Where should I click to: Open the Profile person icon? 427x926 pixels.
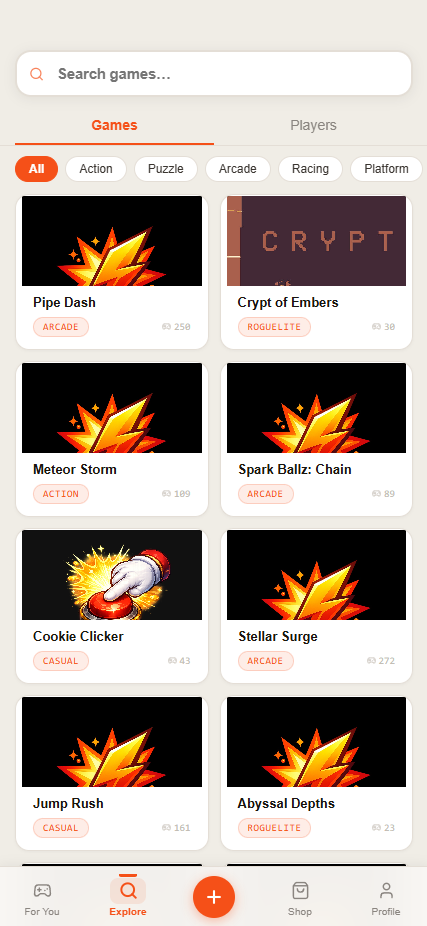pos(386,890)
